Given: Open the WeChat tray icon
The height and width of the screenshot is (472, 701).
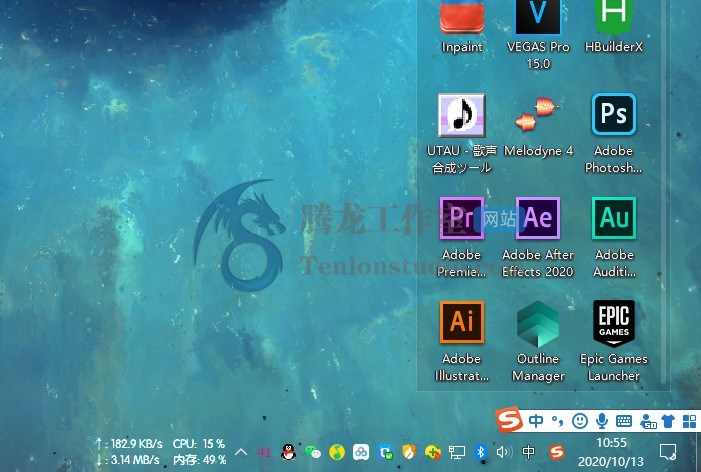Looking at the screenshot, I should pos(313,452).
